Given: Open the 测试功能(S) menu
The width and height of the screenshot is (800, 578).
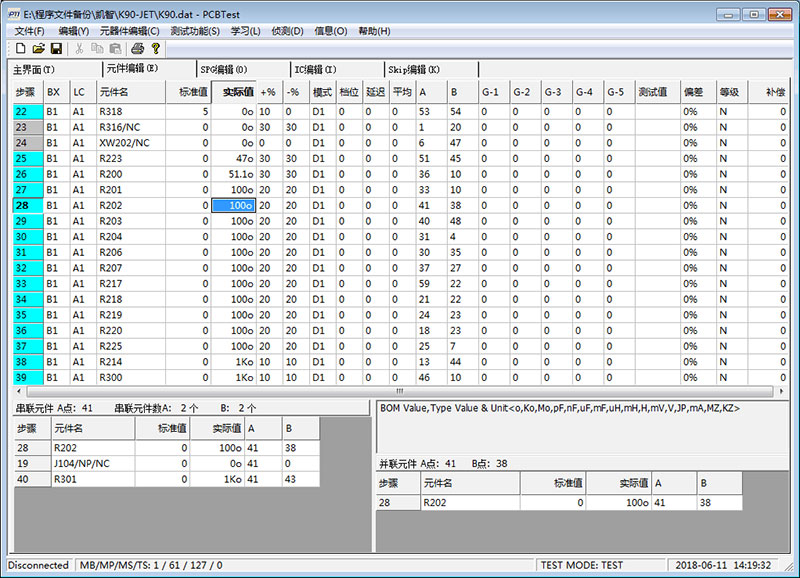Looking at the screenshot, I should click(x=195, y=31).
